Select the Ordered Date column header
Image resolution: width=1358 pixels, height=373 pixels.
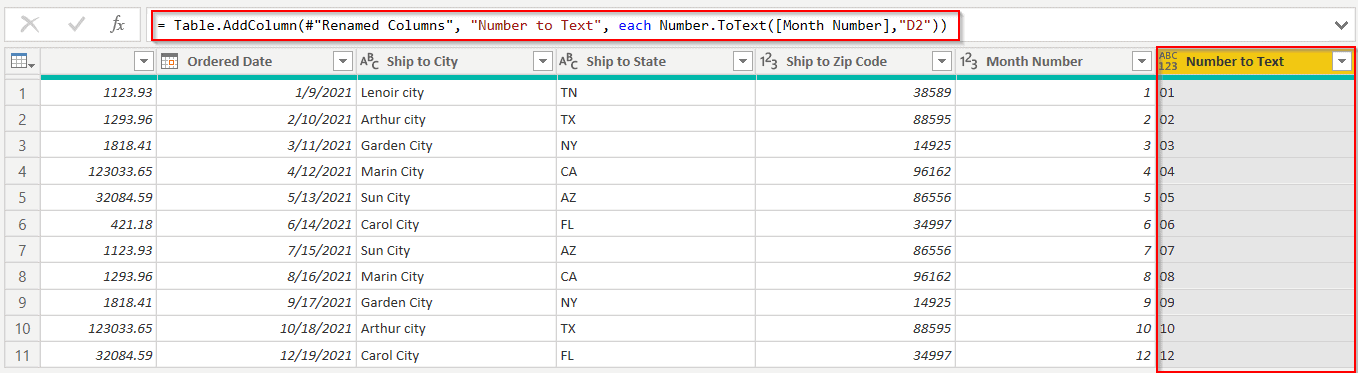point(256,61)
